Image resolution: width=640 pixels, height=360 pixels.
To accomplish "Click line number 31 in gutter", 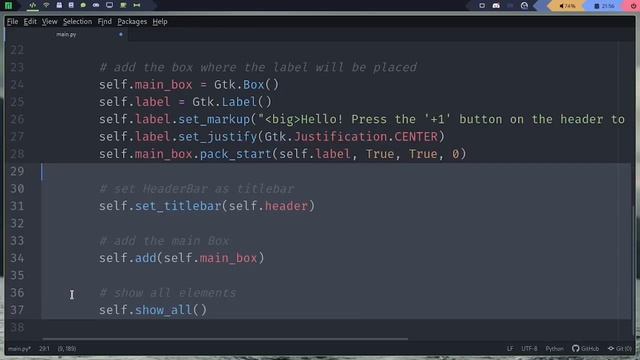I will click(x=17, y=206).
